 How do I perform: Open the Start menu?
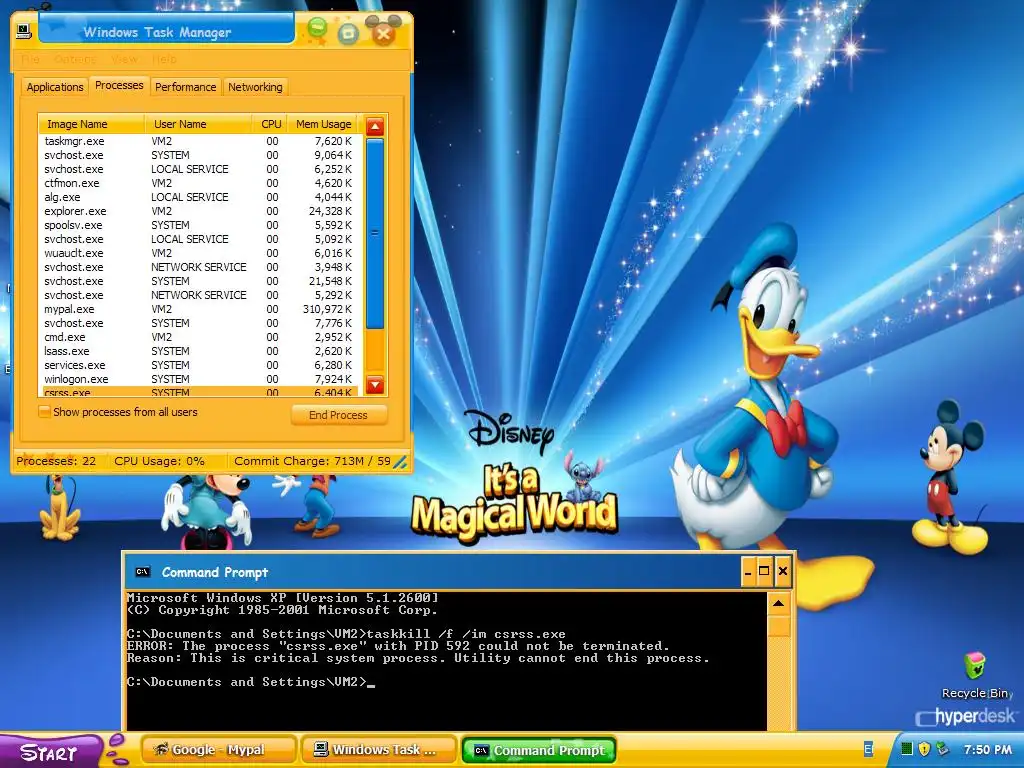[50, 752]
